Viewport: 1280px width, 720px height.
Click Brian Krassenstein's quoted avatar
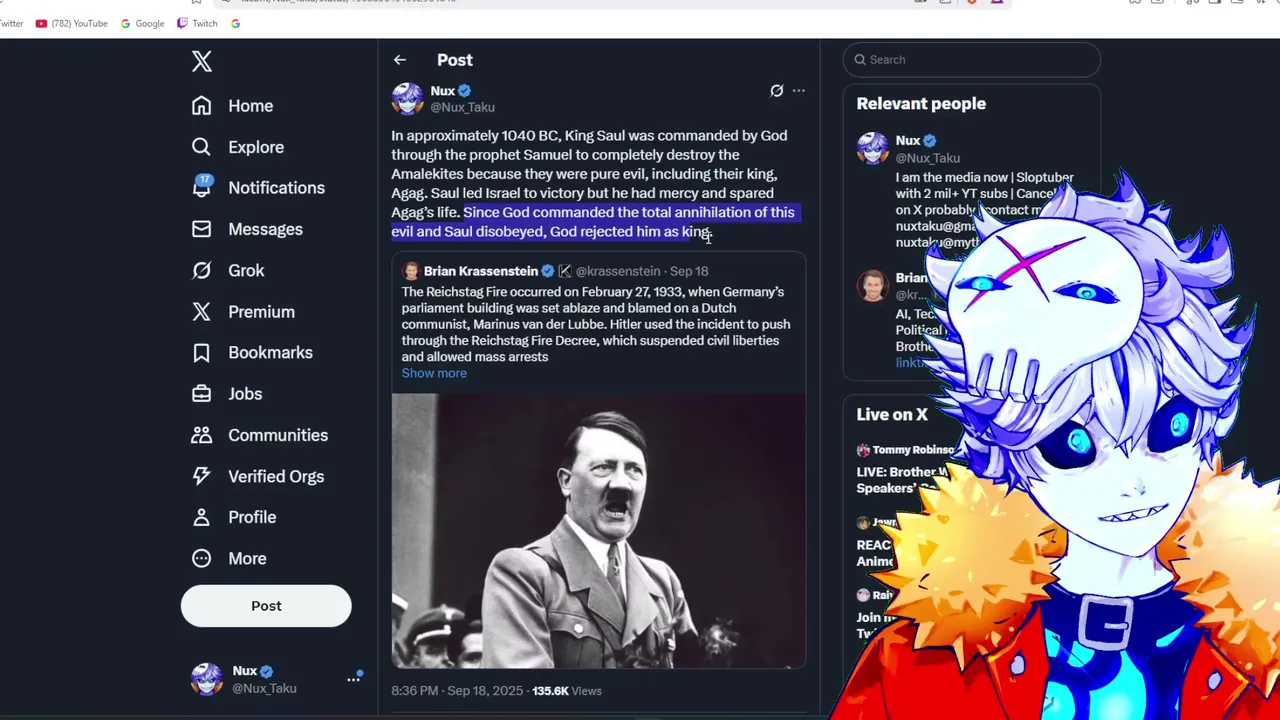click(411, 271)
